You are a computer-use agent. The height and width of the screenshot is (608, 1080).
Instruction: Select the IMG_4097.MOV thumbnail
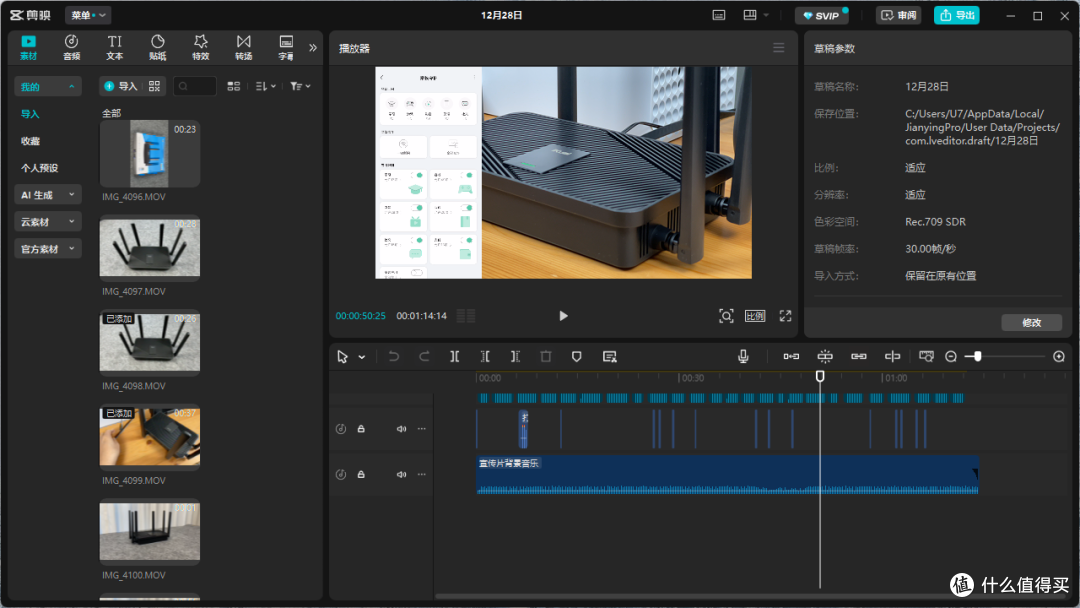(149, 248)
